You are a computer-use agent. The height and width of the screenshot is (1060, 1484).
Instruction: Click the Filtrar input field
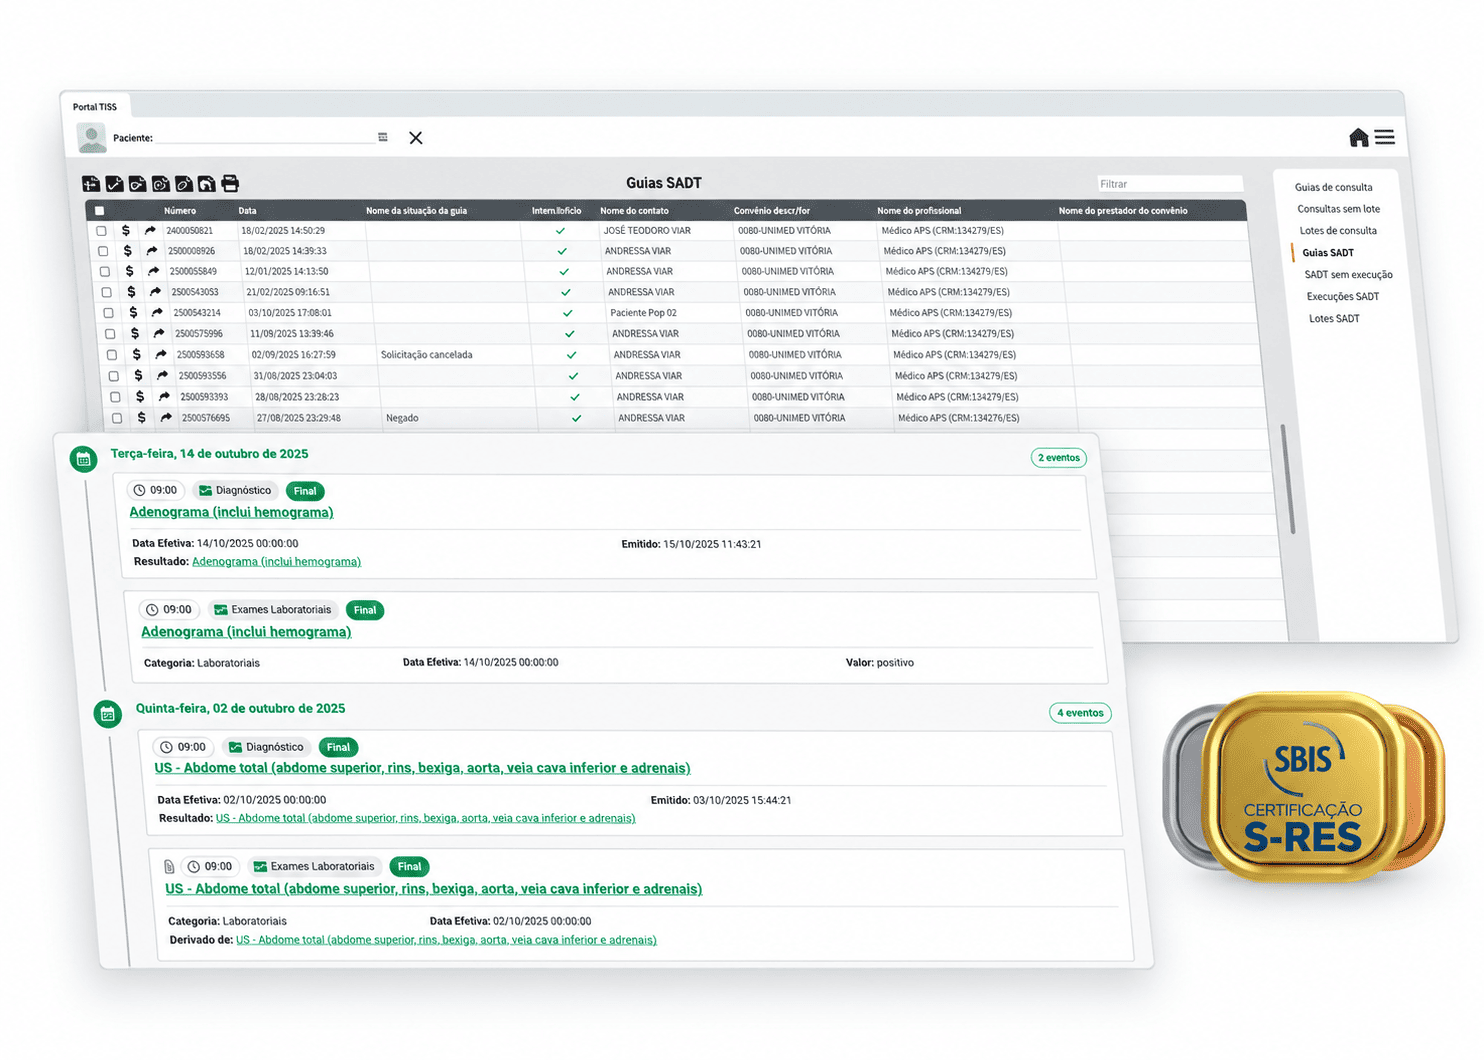click(x=1169, y=184)
